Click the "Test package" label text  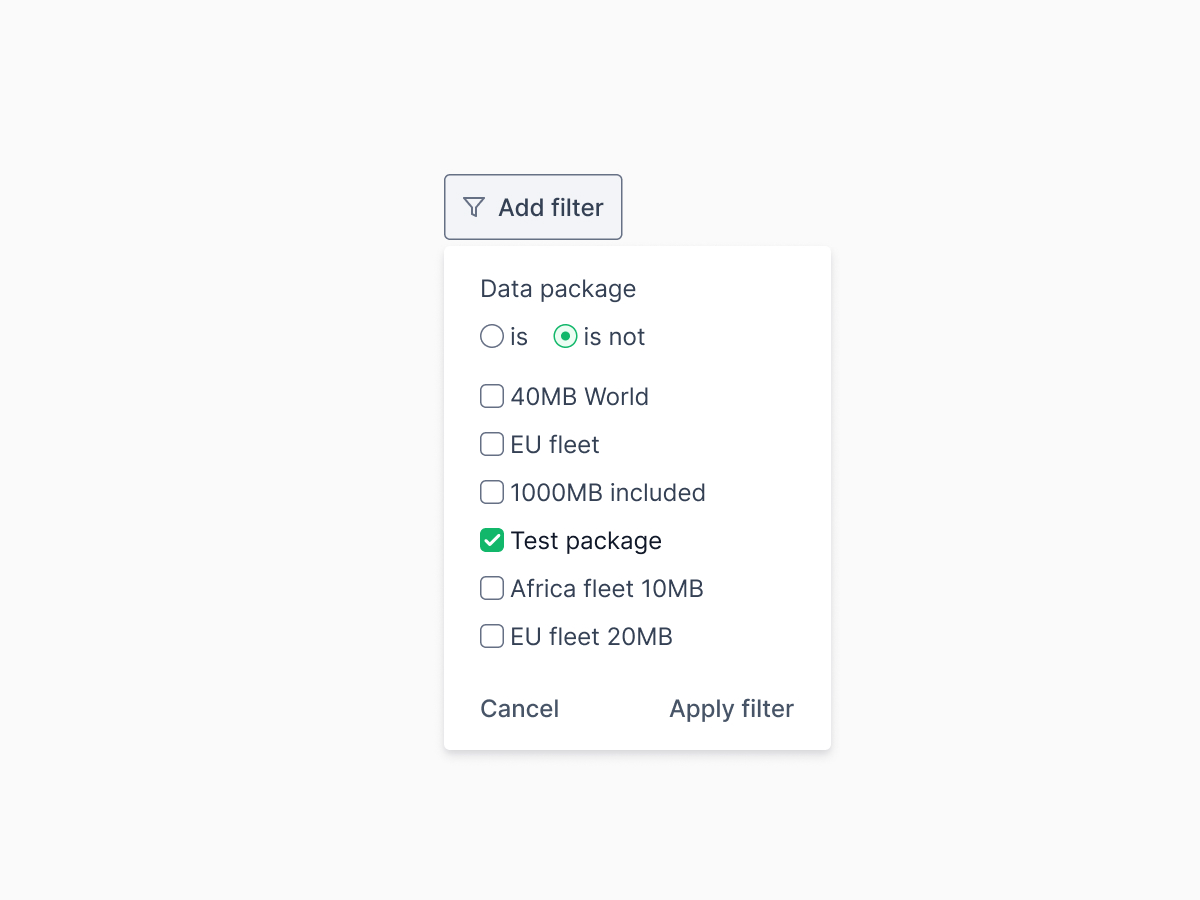tap(586, 541)
